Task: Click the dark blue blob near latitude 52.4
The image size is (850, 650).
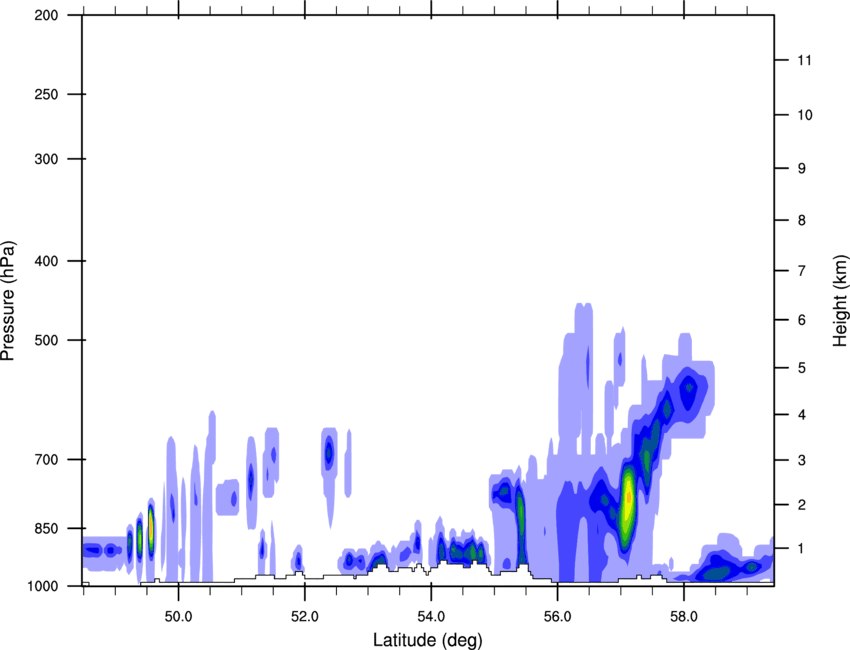Action: click(329, 452)
